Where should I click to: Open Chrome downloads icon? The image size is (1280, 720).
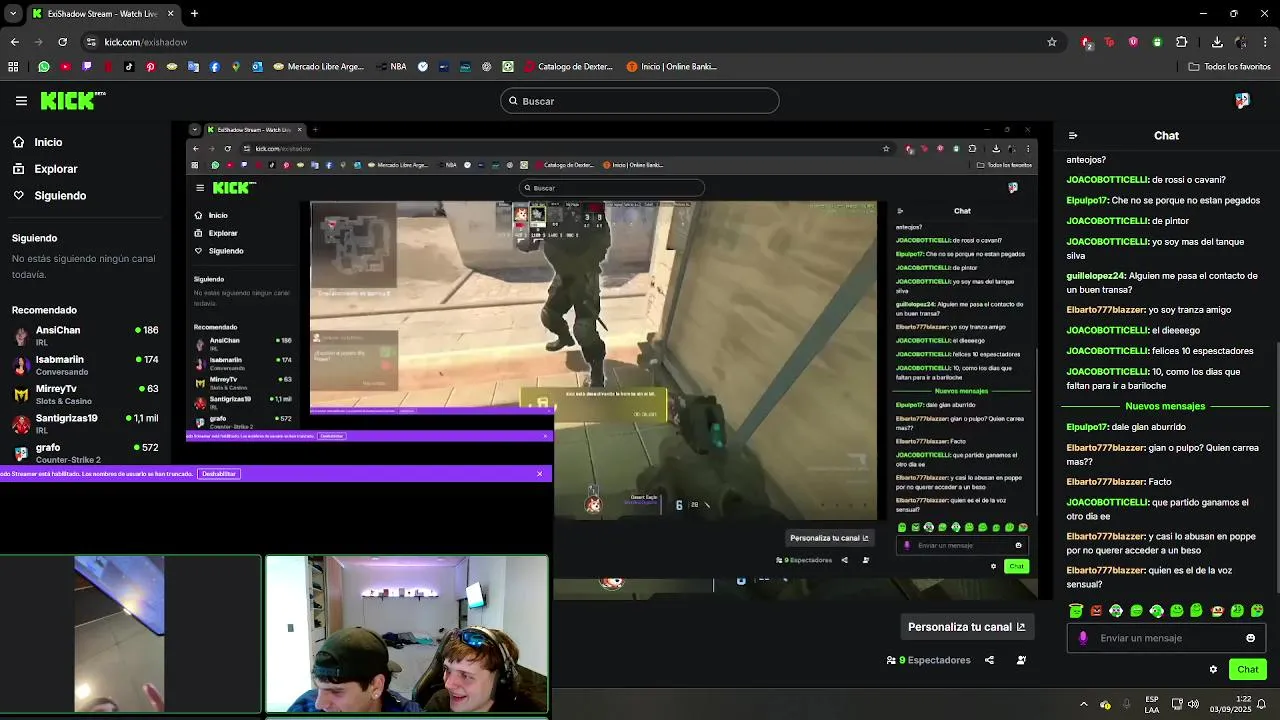(1217, 42)
